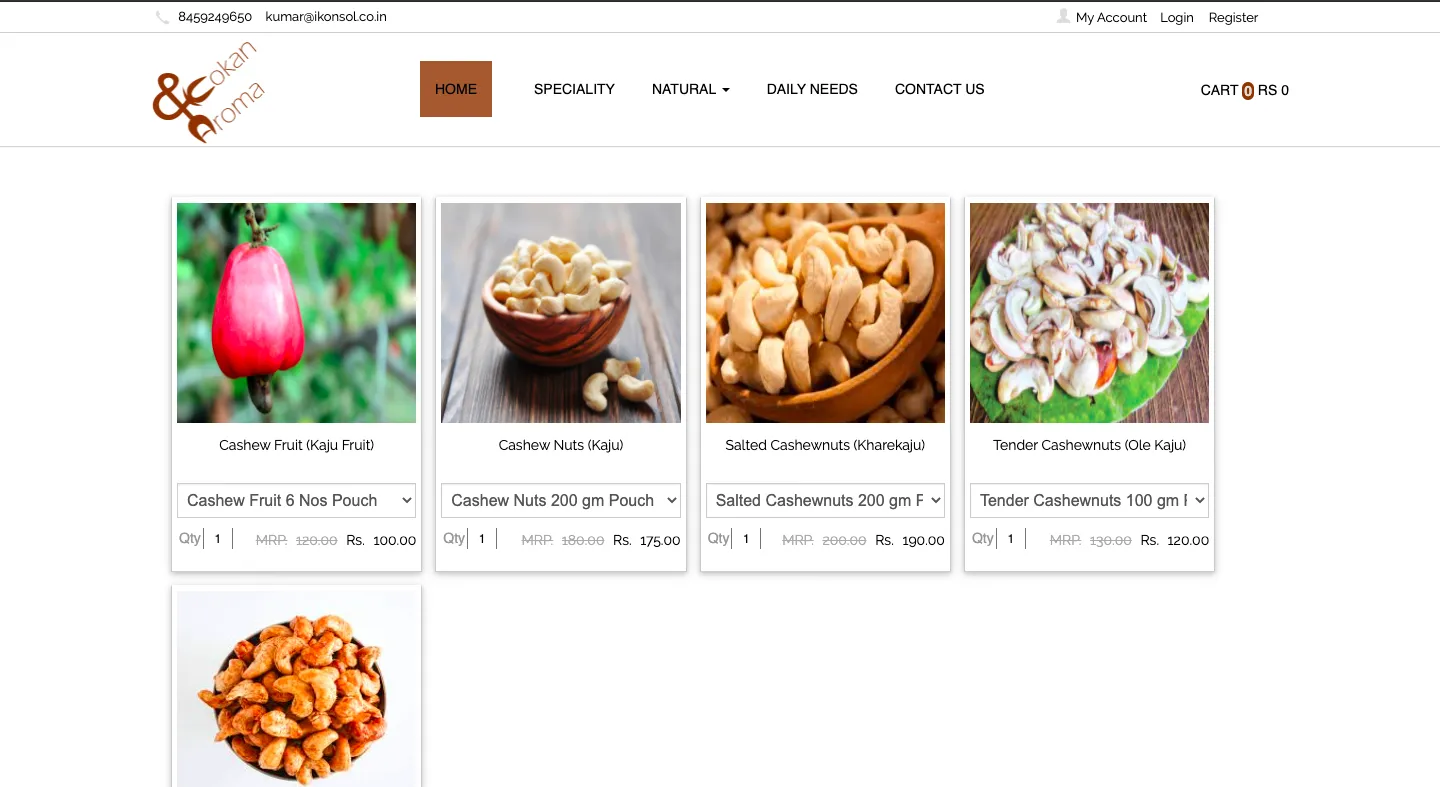The image size is (1440, 787).
Task: Click the kumar@ikonsol.co.in email link
Action: click(326, 17)
